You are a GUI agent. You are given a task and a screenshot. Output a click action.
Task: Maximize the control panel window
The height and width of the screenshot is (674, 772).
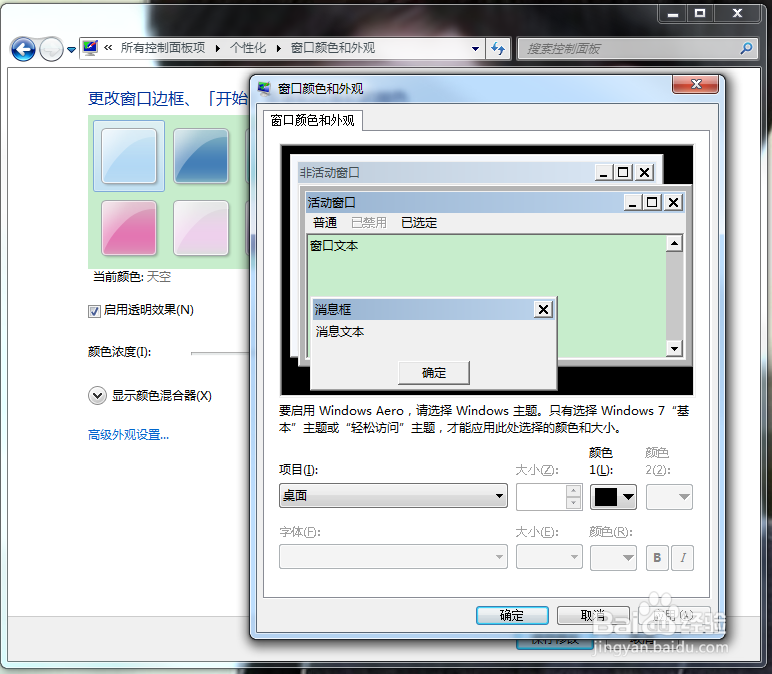coord(700,14)
